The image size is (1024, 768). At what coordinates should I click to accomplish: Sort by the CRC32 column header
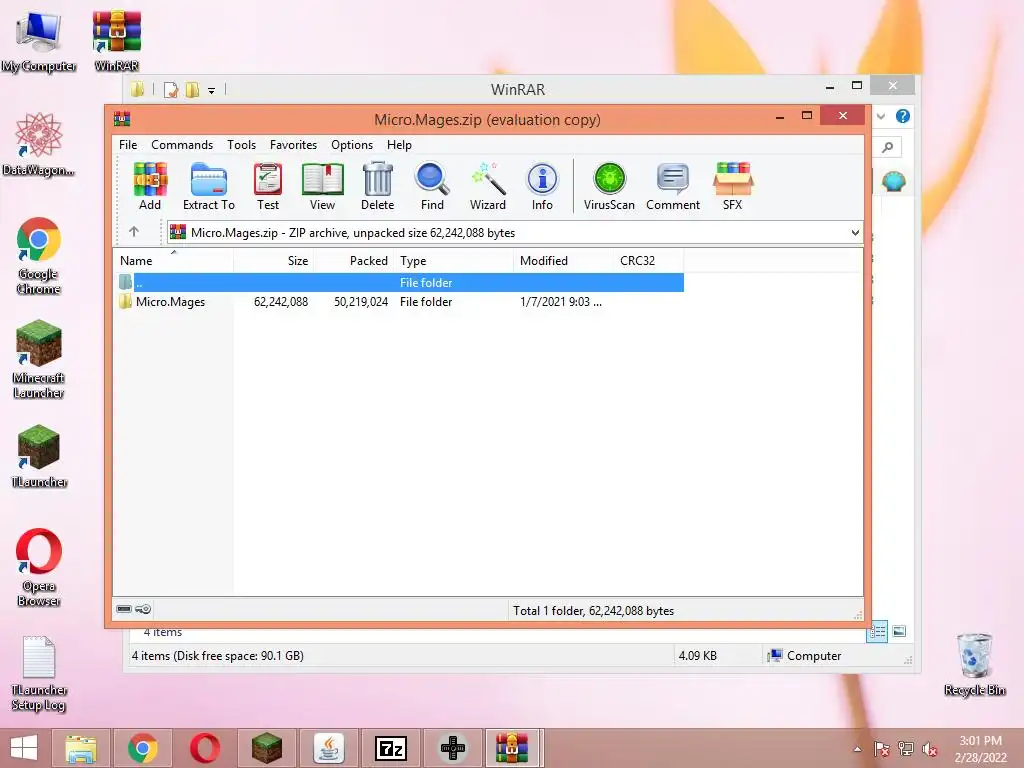648,261
